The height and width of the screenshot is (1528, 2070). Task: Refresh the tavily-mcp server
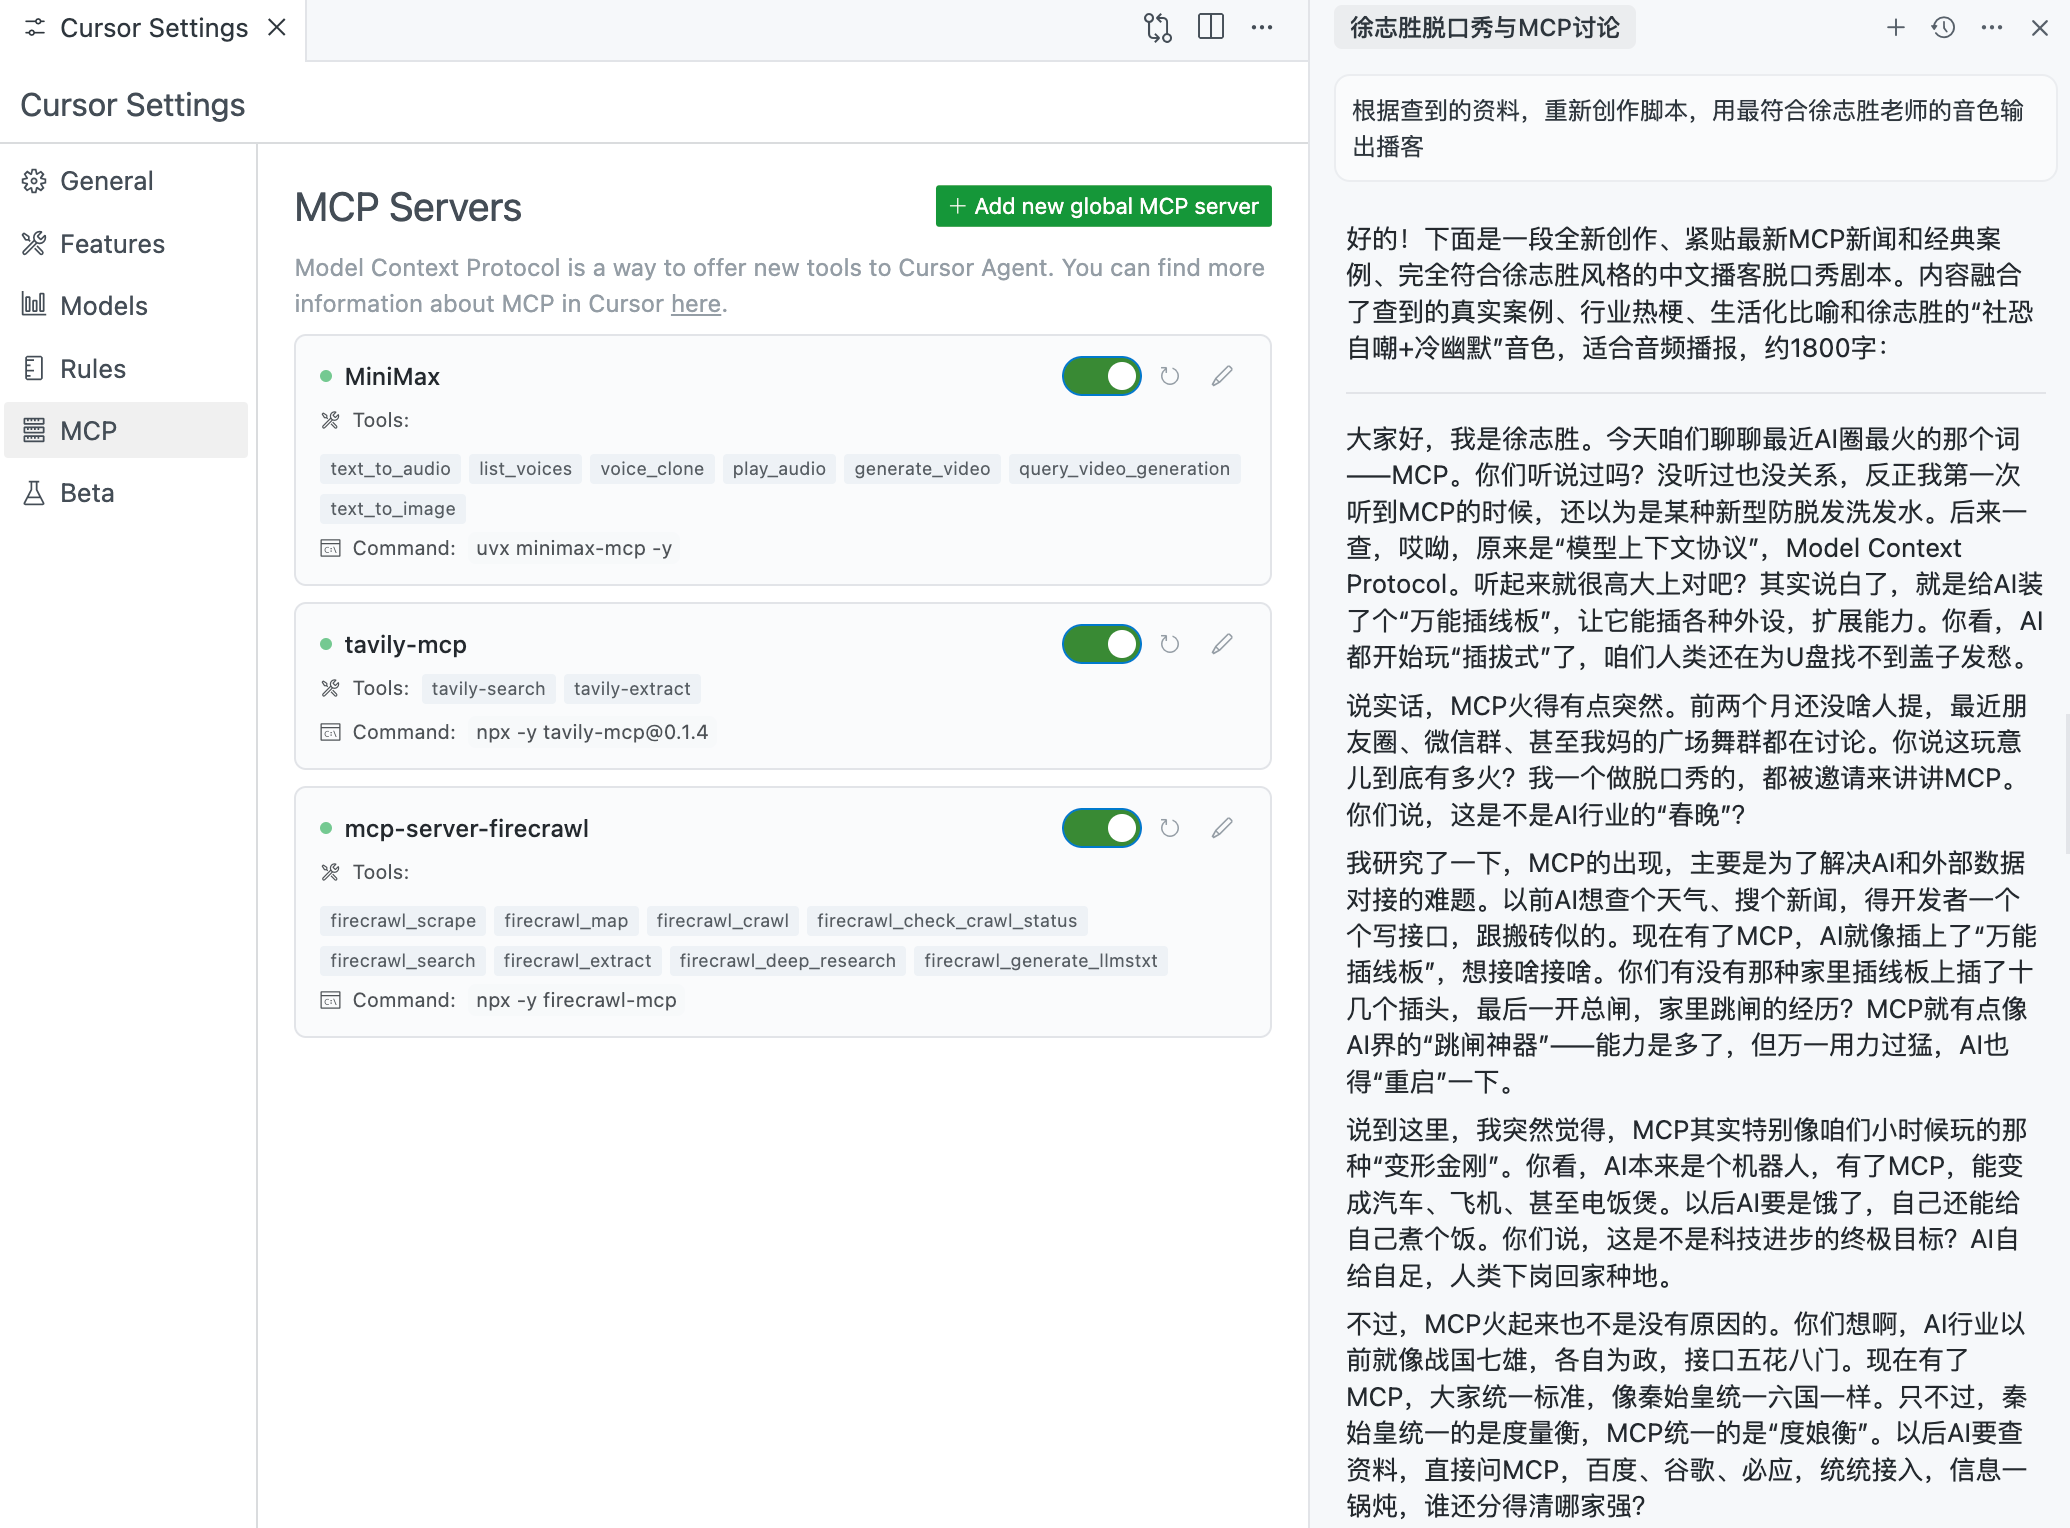point(1169,644)
